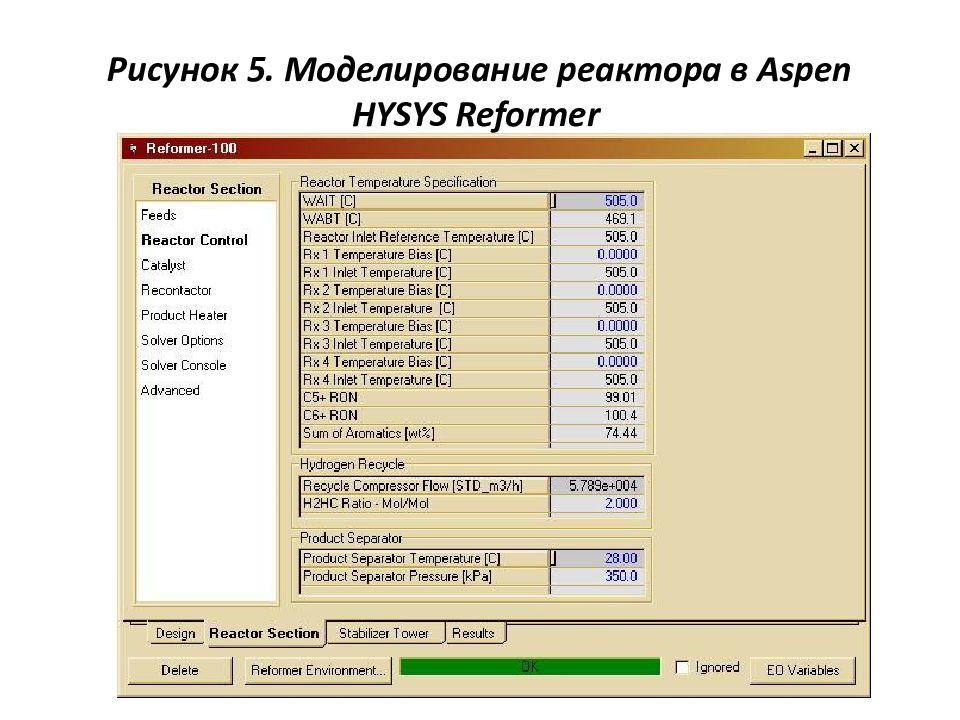Edit the Product Separator Pressure value
960x720 pixels.
coord(597,576)
